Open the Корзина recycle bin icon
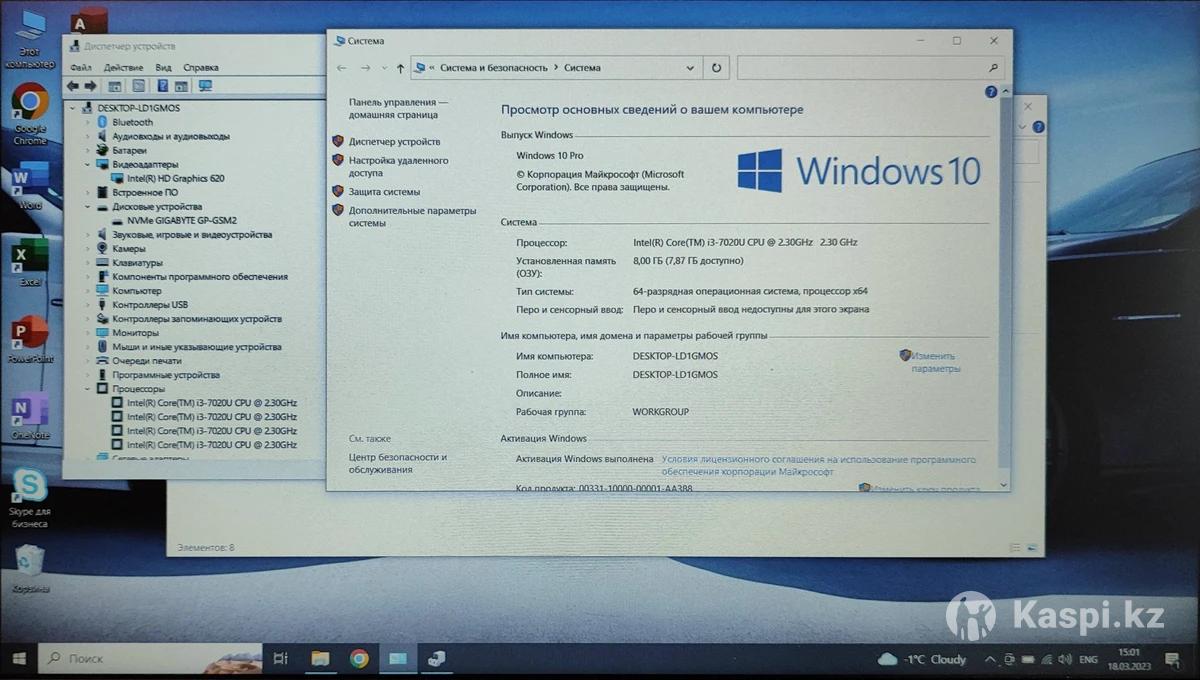Screen dimensions: 1200x680 click(x=30, y=568)
